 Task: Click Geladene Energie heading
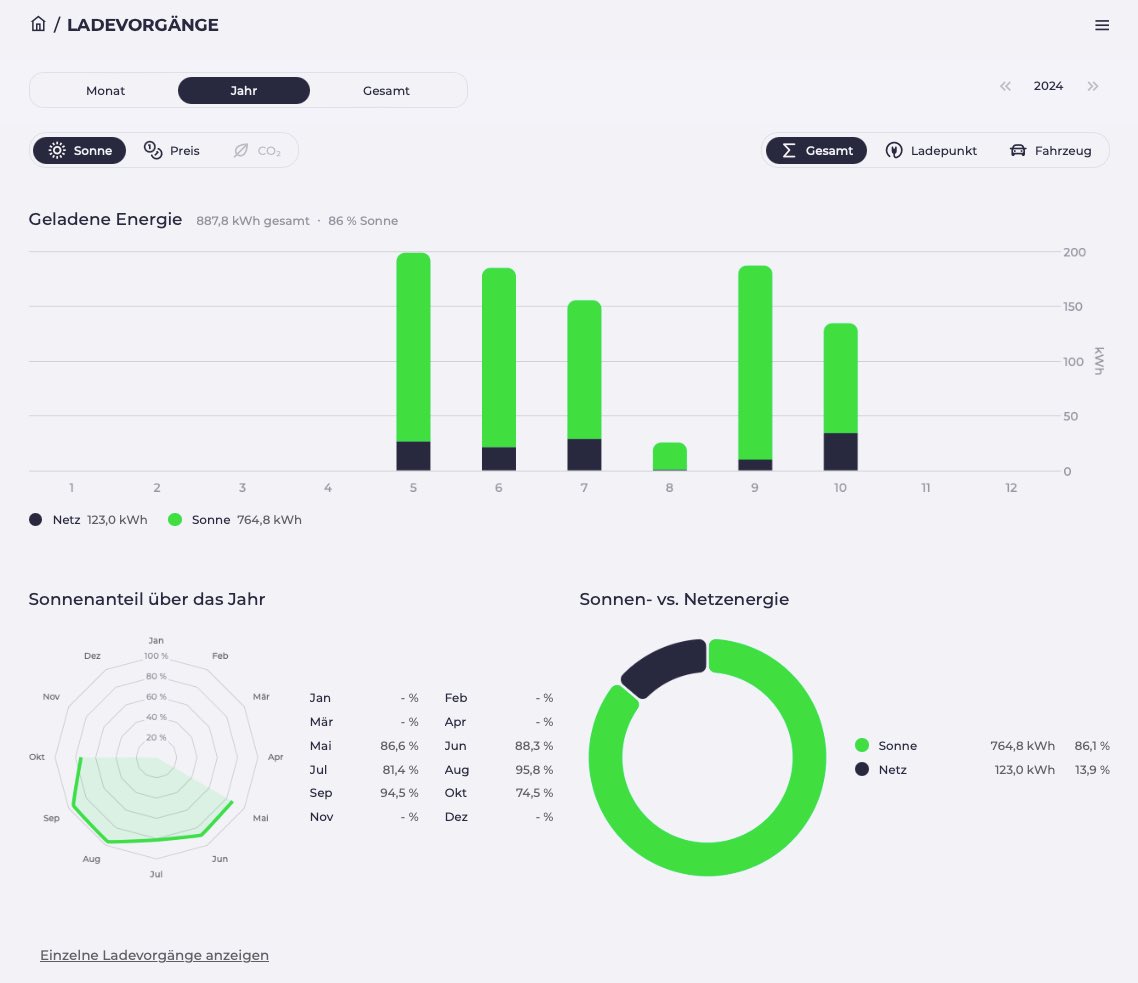(x=105, y=219)
